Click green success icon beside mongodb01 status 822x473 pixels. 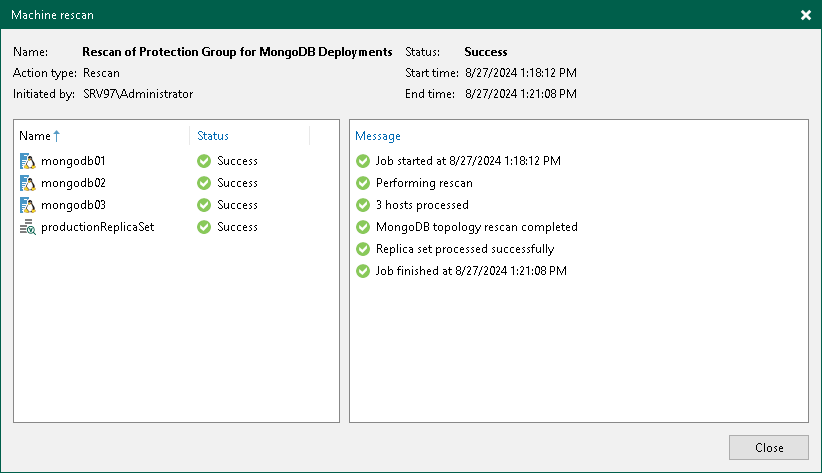(204, 161)
